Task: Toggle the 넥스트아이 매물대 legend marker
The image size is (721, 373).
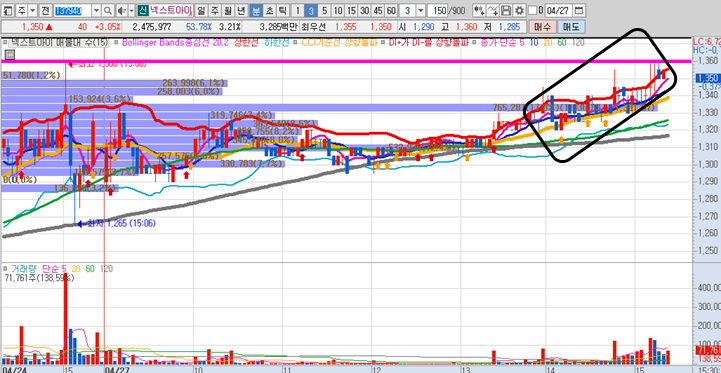Action: tap(6, 42)
